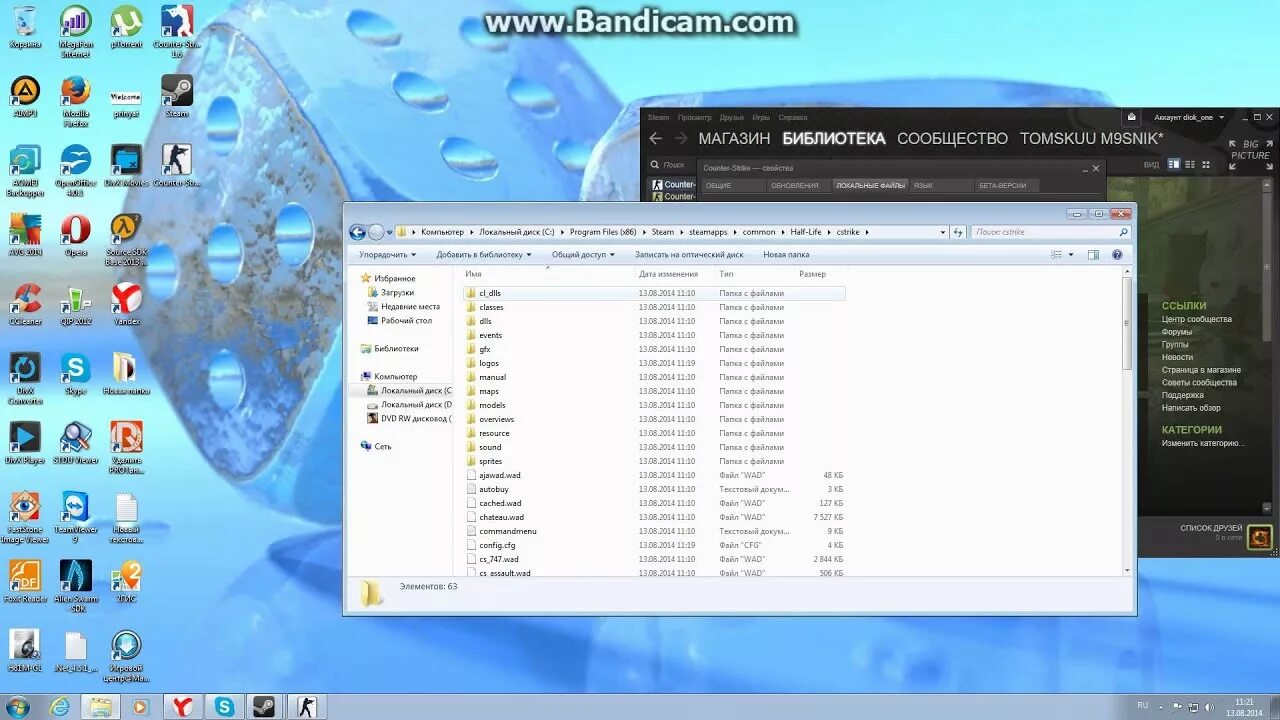Image resolution: width=1280 pixels, height=720 pixels.
Task: Click Explorer's back navigation arrow
Action: click(358, 232)
